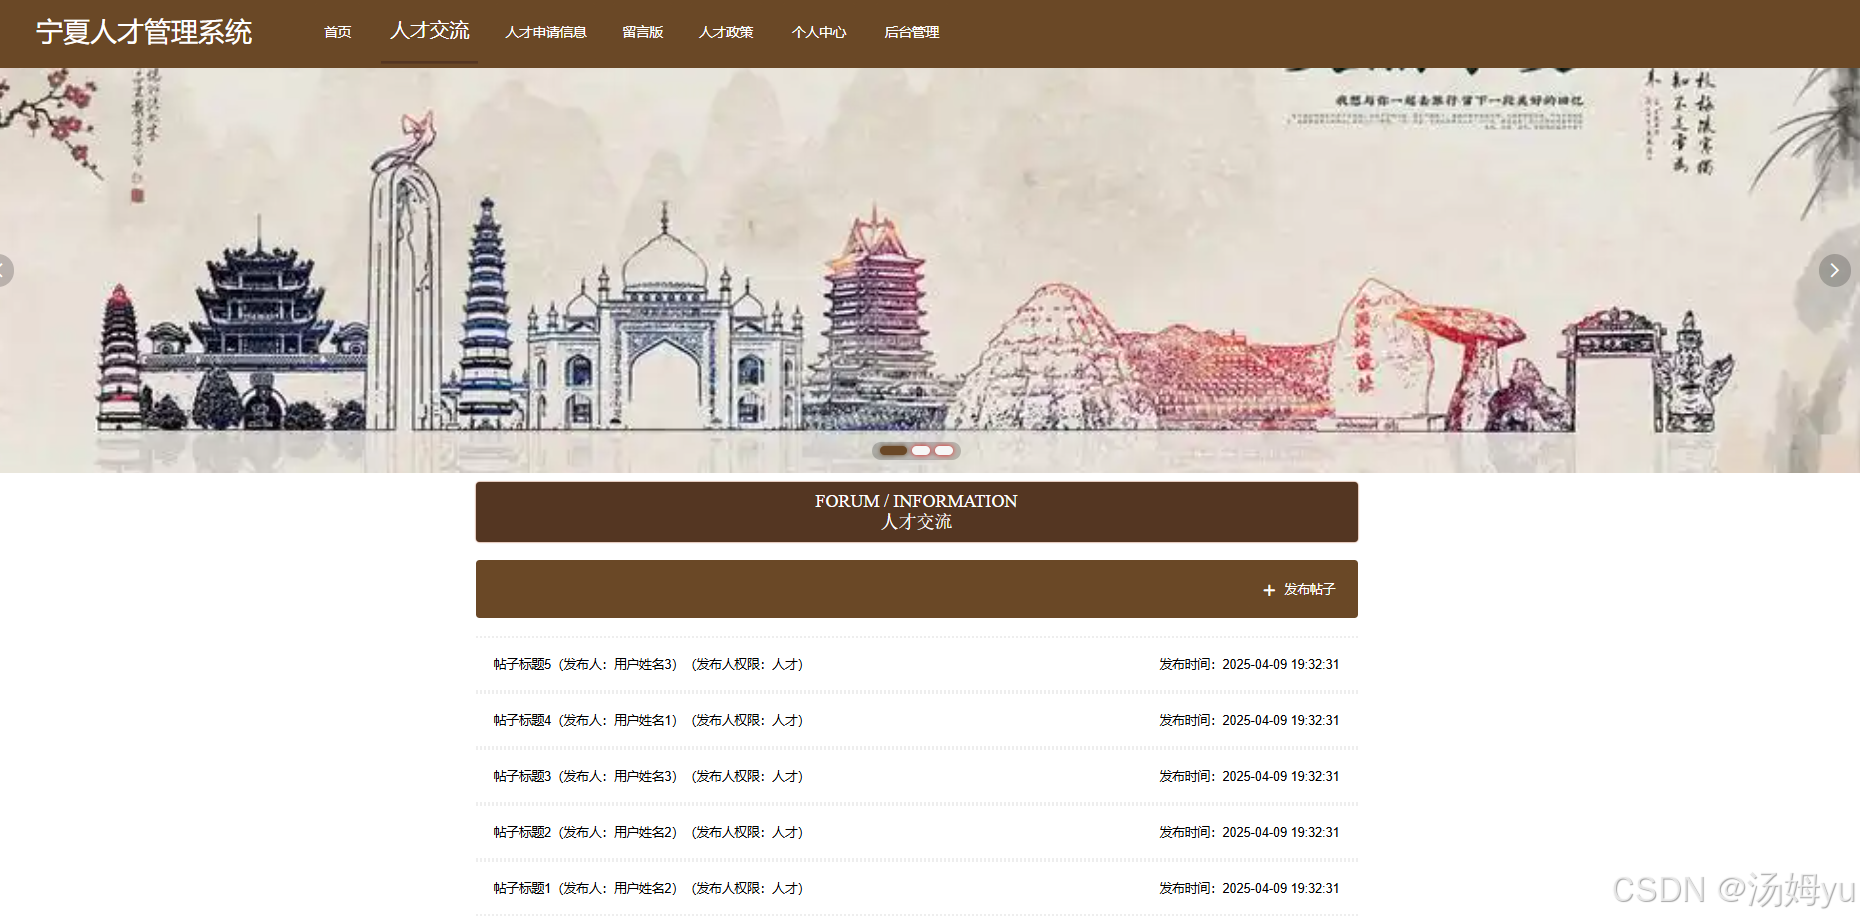
Task: Open the post titled 帖子标题2
Action: [x=522, y=832]
